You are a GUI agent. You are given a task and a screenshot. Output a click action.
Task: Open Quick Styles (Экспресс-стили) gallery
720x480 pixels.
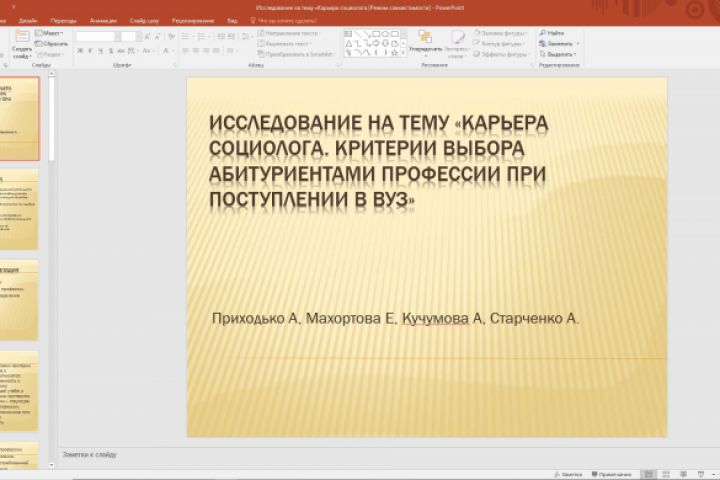click(x=456, y=44)
